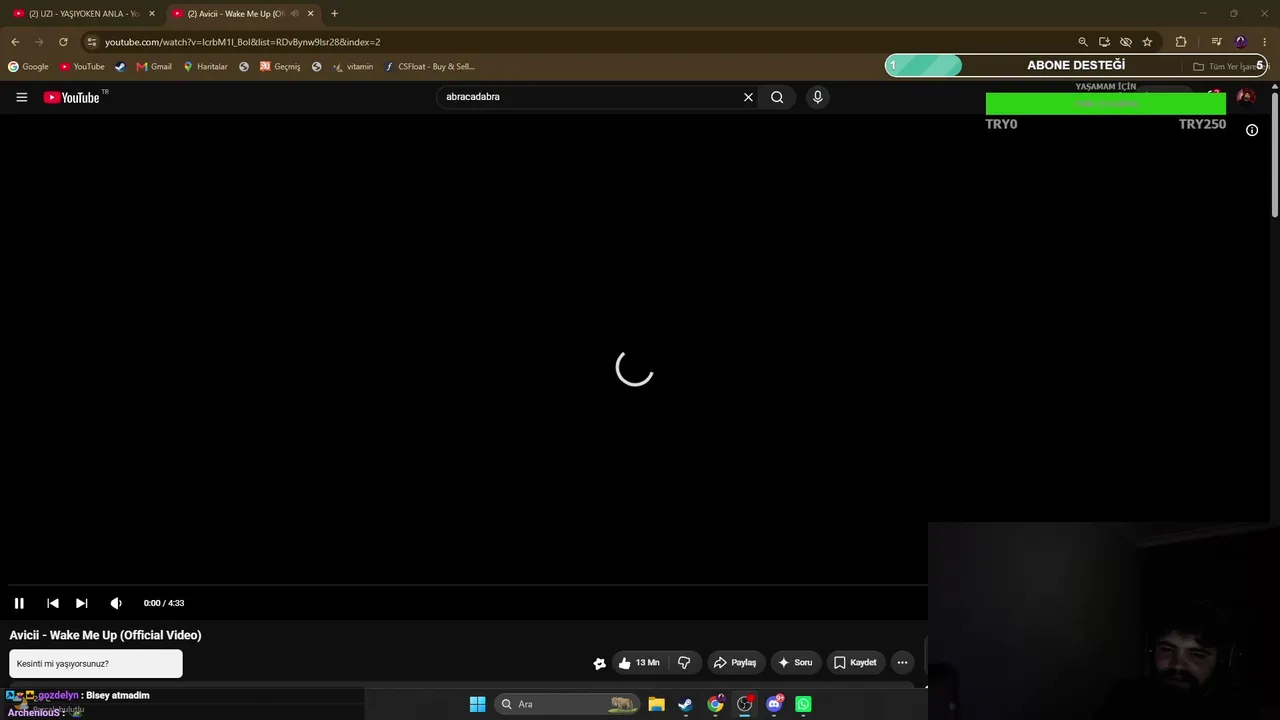The width and height of the screenshot is (1280, 720).
Task: Open the OBS icon on the taskbar
Action: tap(745, 704)
